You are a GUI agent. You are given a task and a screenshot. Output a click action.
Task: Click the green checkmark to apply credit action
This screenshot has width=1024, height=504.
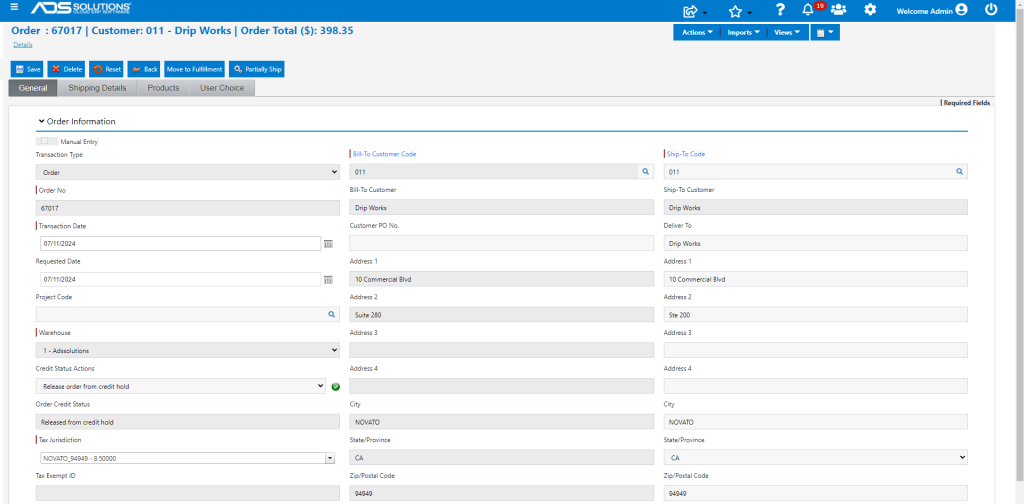click(336, 386)
